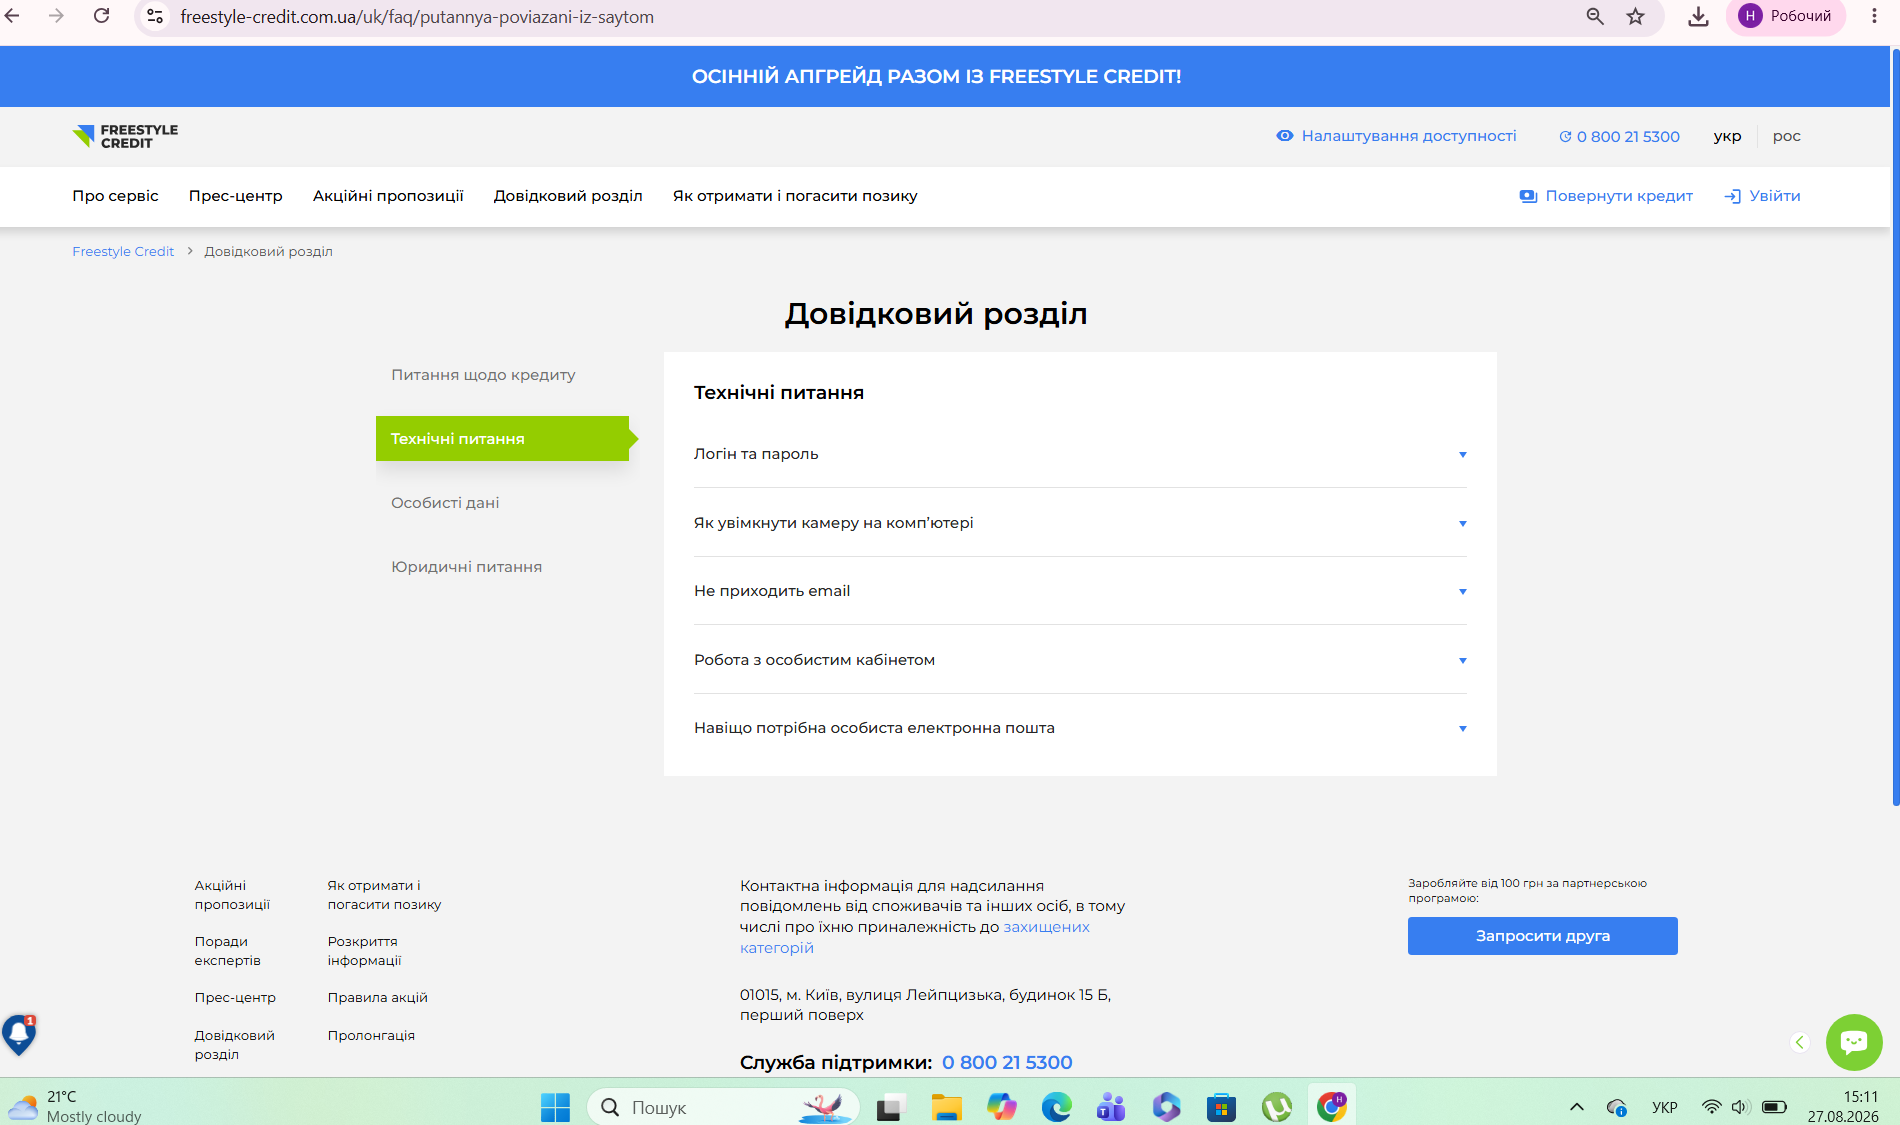
Task: Open Про сервіс menu item
Action: coord(115,196)
